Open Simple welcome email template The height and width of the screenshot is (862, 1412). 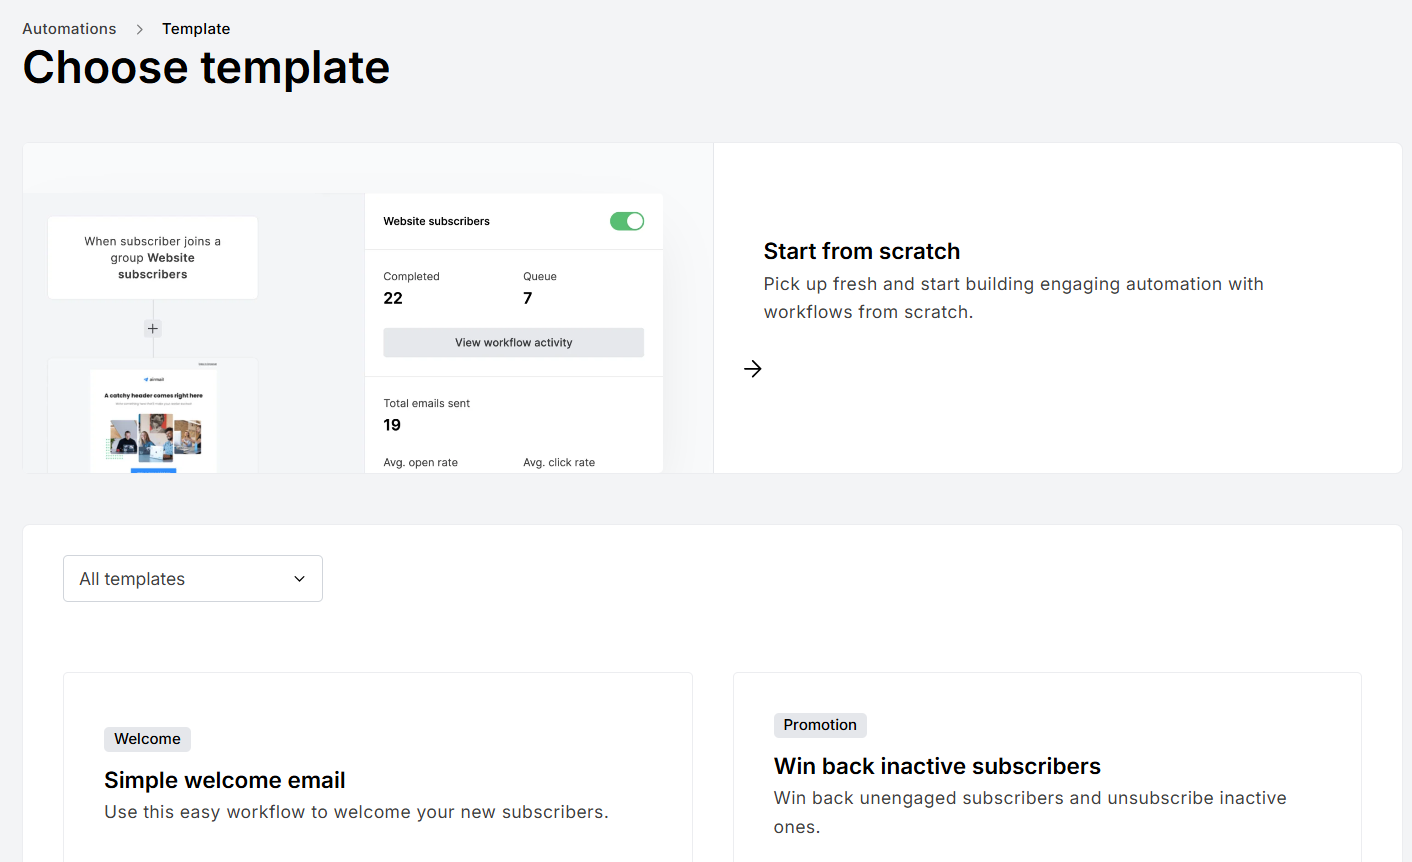pyautogui.click(x=225, y=780)
